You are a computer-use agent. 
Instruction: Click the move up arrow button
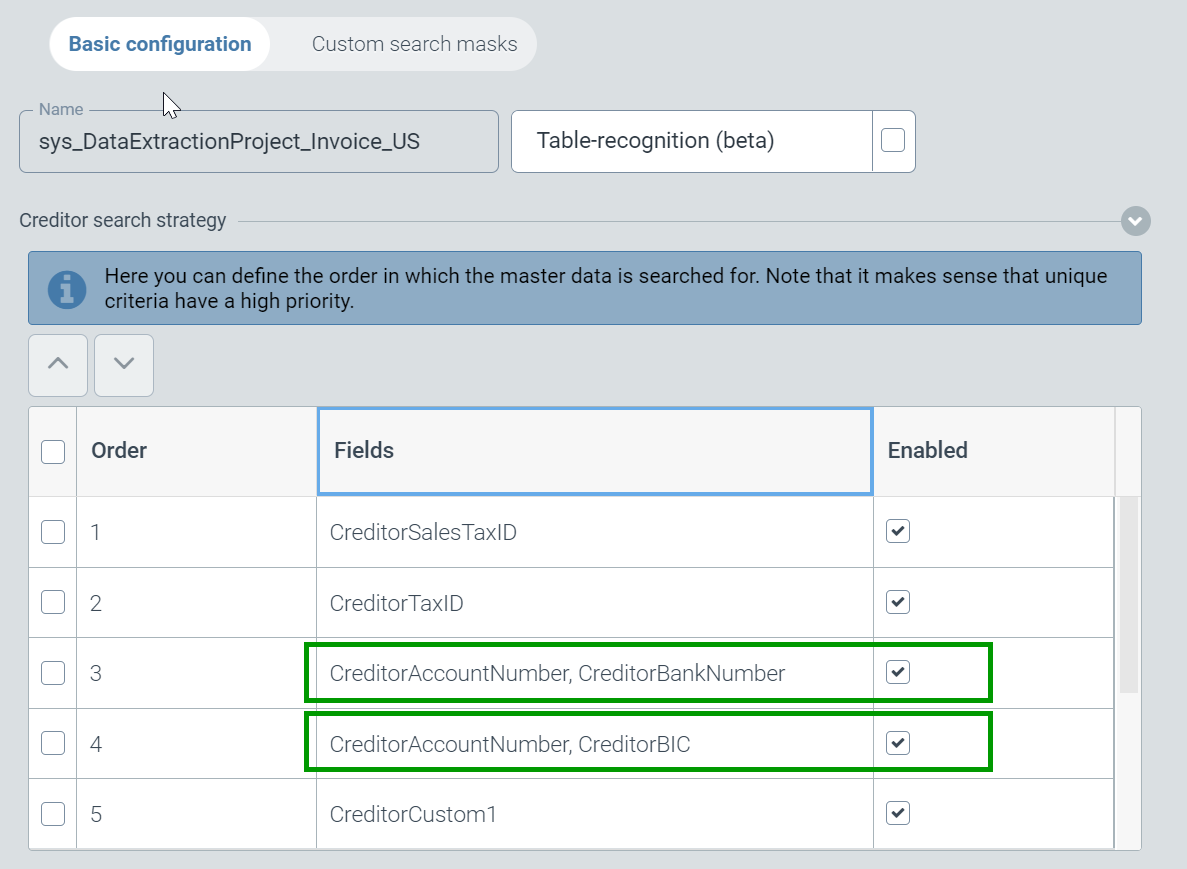tap(58, 365)
